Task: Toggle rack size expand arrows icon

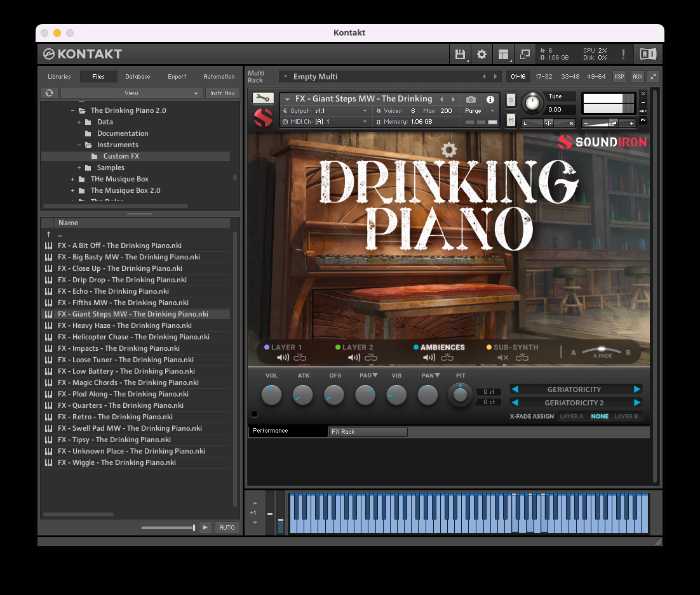Action: [x=653, y=77]
